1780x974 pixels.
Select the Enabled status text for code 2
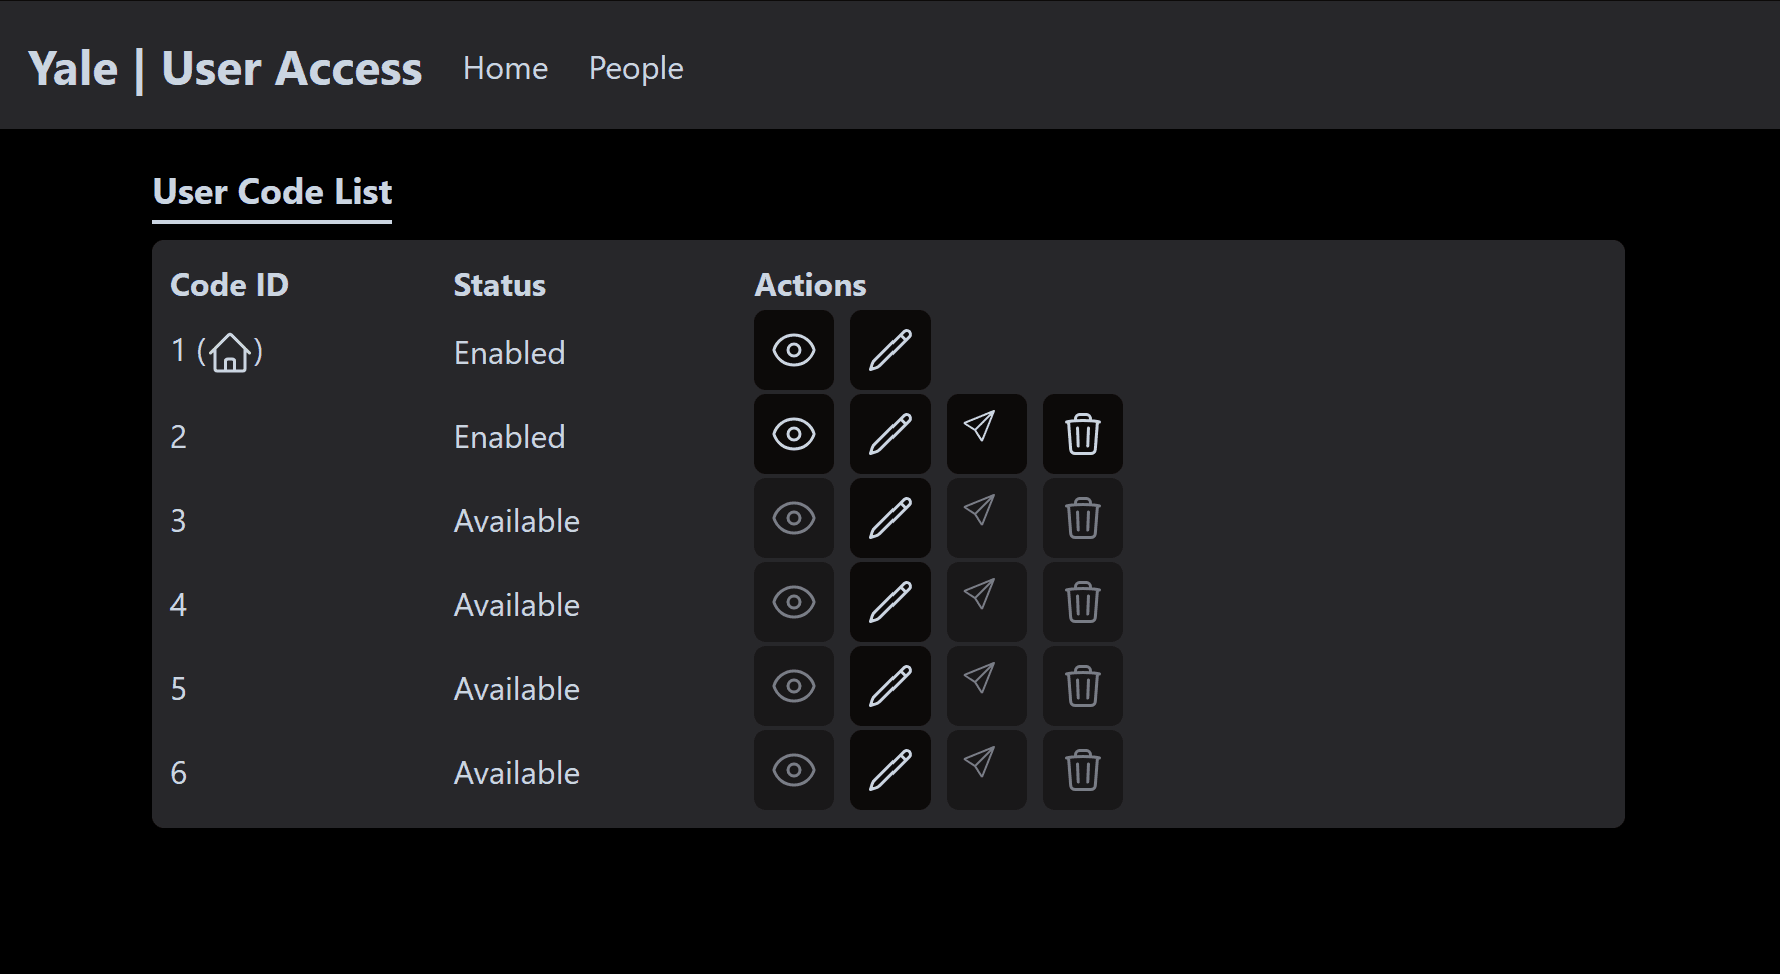[x=509, y=436]
